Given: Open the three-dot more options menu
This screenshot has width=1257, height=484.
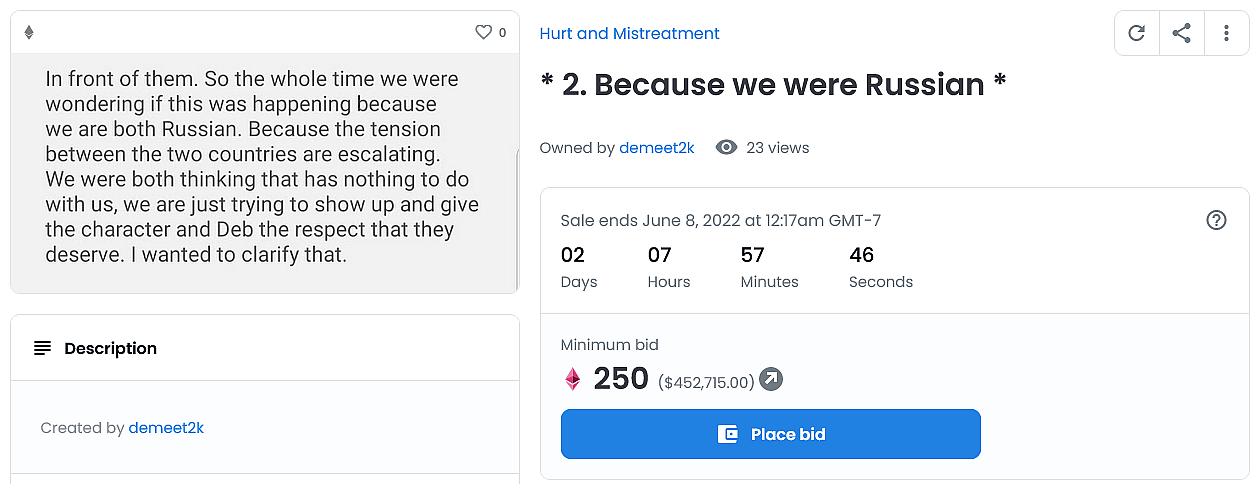Looking at the screenshot, I should click(1226, 33).
